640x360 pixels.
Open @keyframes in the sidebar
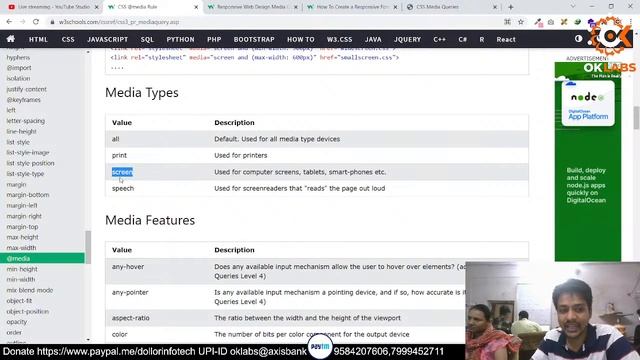click(24, 100)
